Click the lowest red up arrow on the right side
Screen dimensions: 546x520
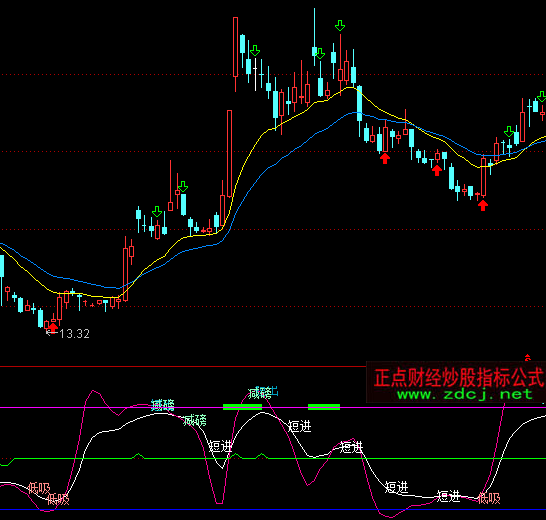483,205
